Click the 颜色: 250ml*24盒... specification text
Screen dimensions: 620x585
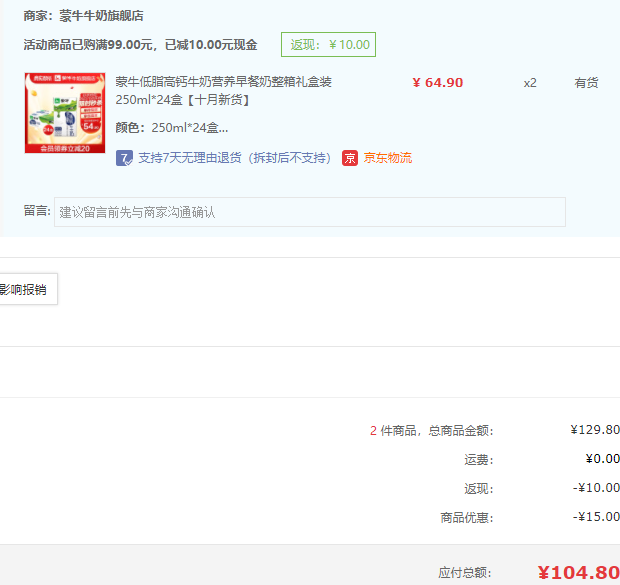point(172,128)
